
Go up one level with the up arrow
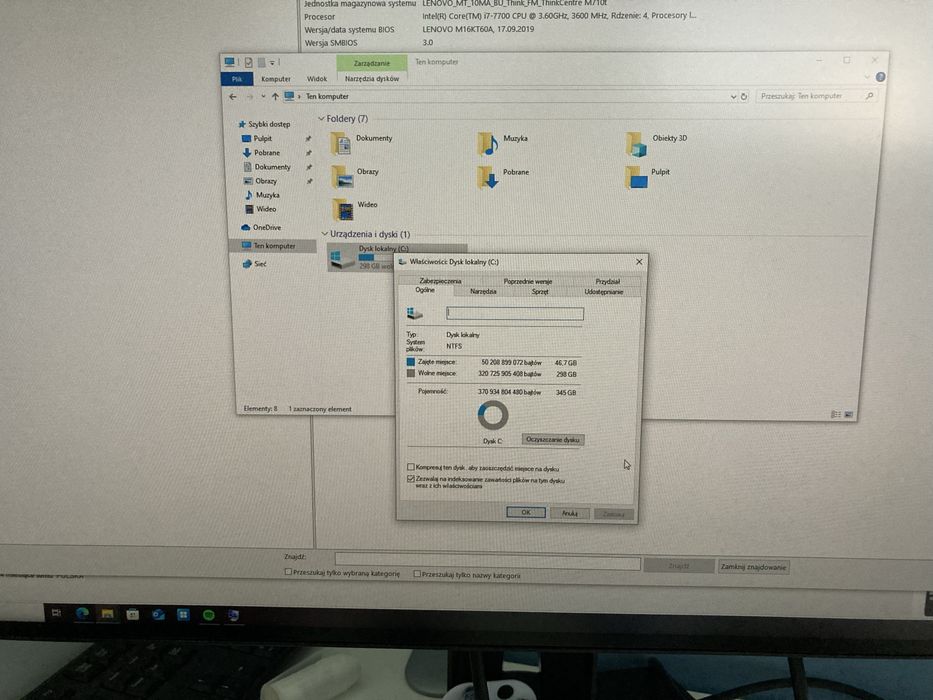point(274,96)
